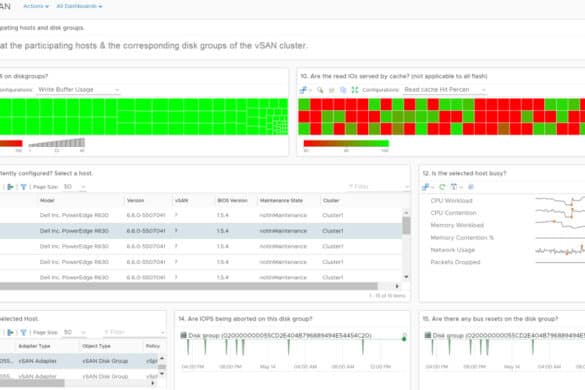Click the green refresh icon in widget 12 toolbar
585x390 pixels.
pyautogui.click(x=442, y=187)
